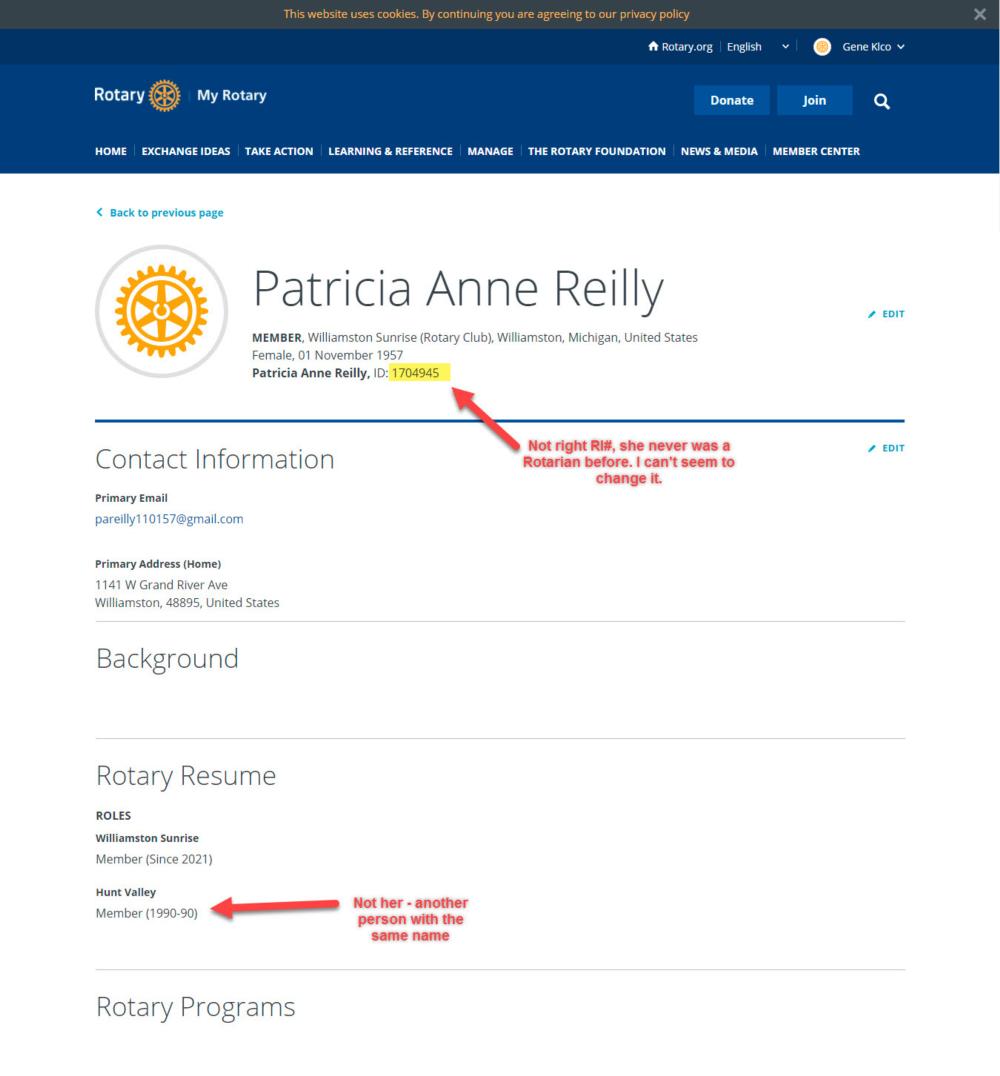Click the home icon next to Rotary.org
This screenshot has height=1076, width=1000.
(653, 46)
